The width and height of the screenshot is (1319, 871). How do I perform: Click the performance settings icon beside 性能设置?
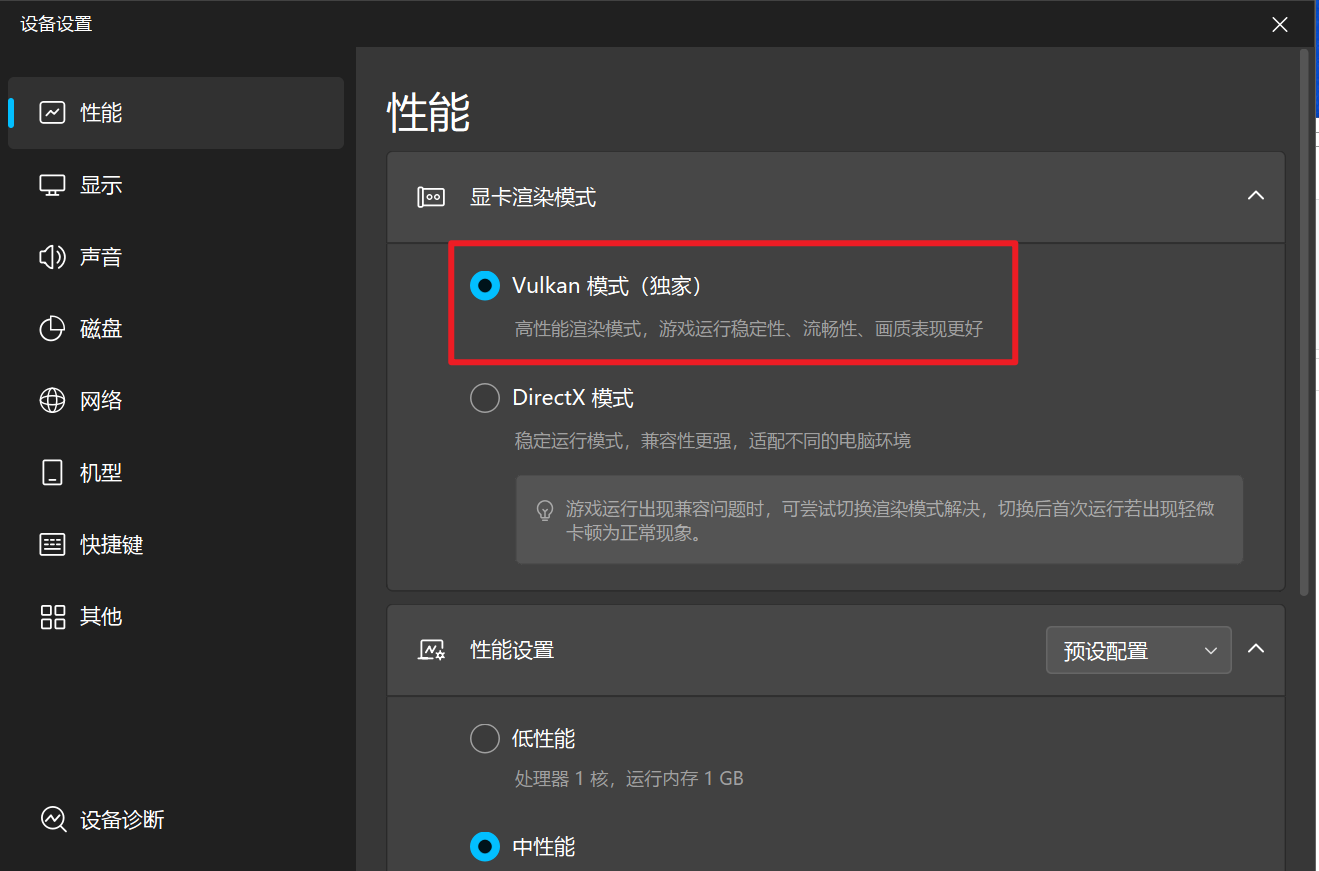click(431, 650)
